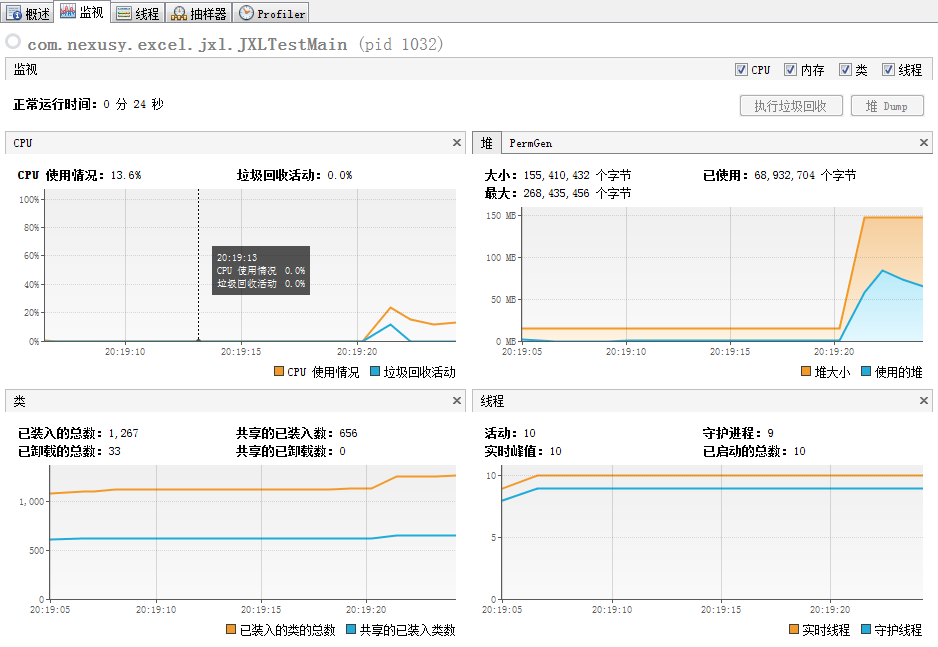The image size is (938, 647).
Task: Open the Profiler tab
Action: [271, 13]
